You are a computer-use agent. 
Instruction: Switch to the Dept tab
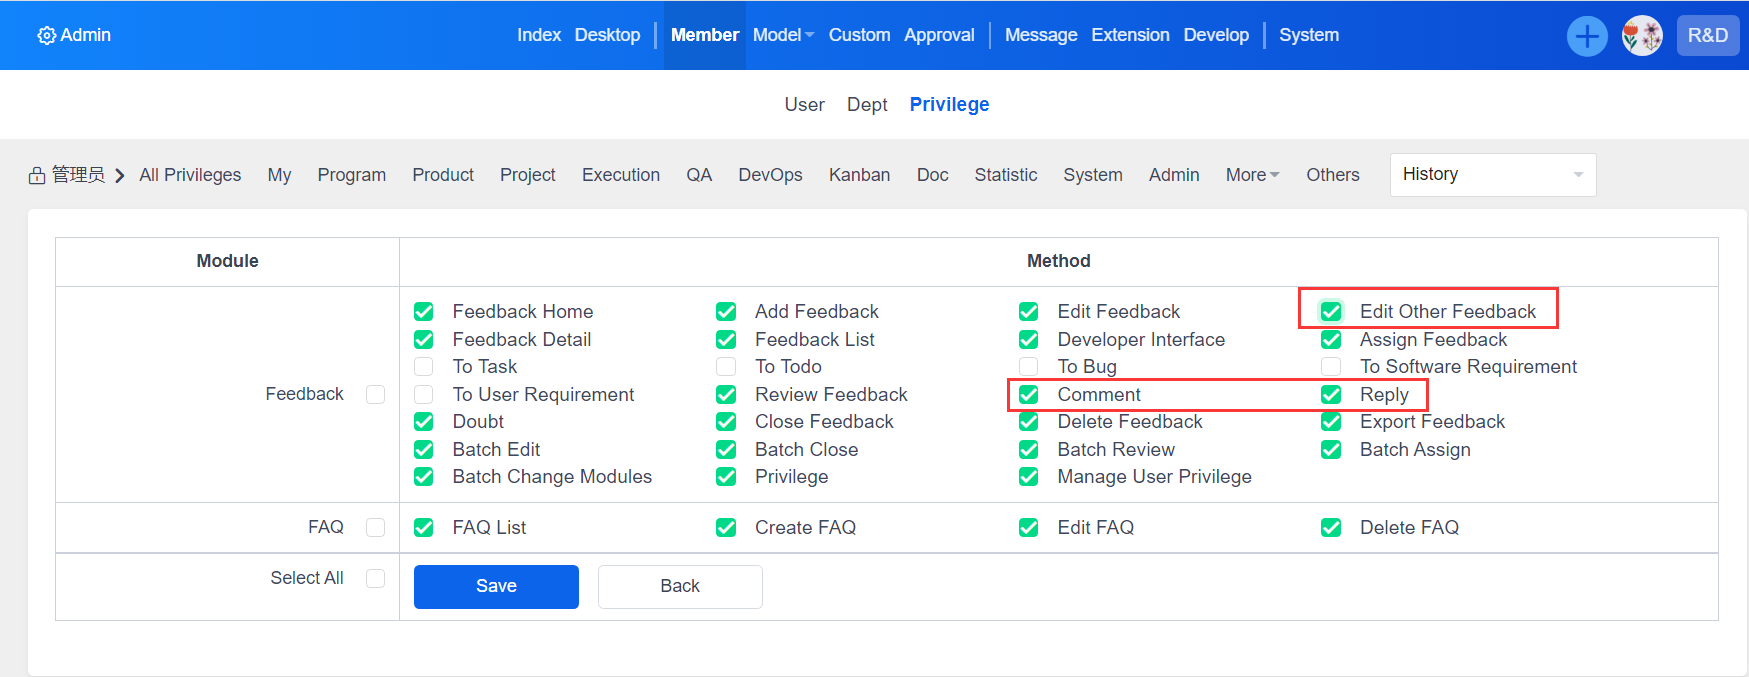[x=867, y=105]
